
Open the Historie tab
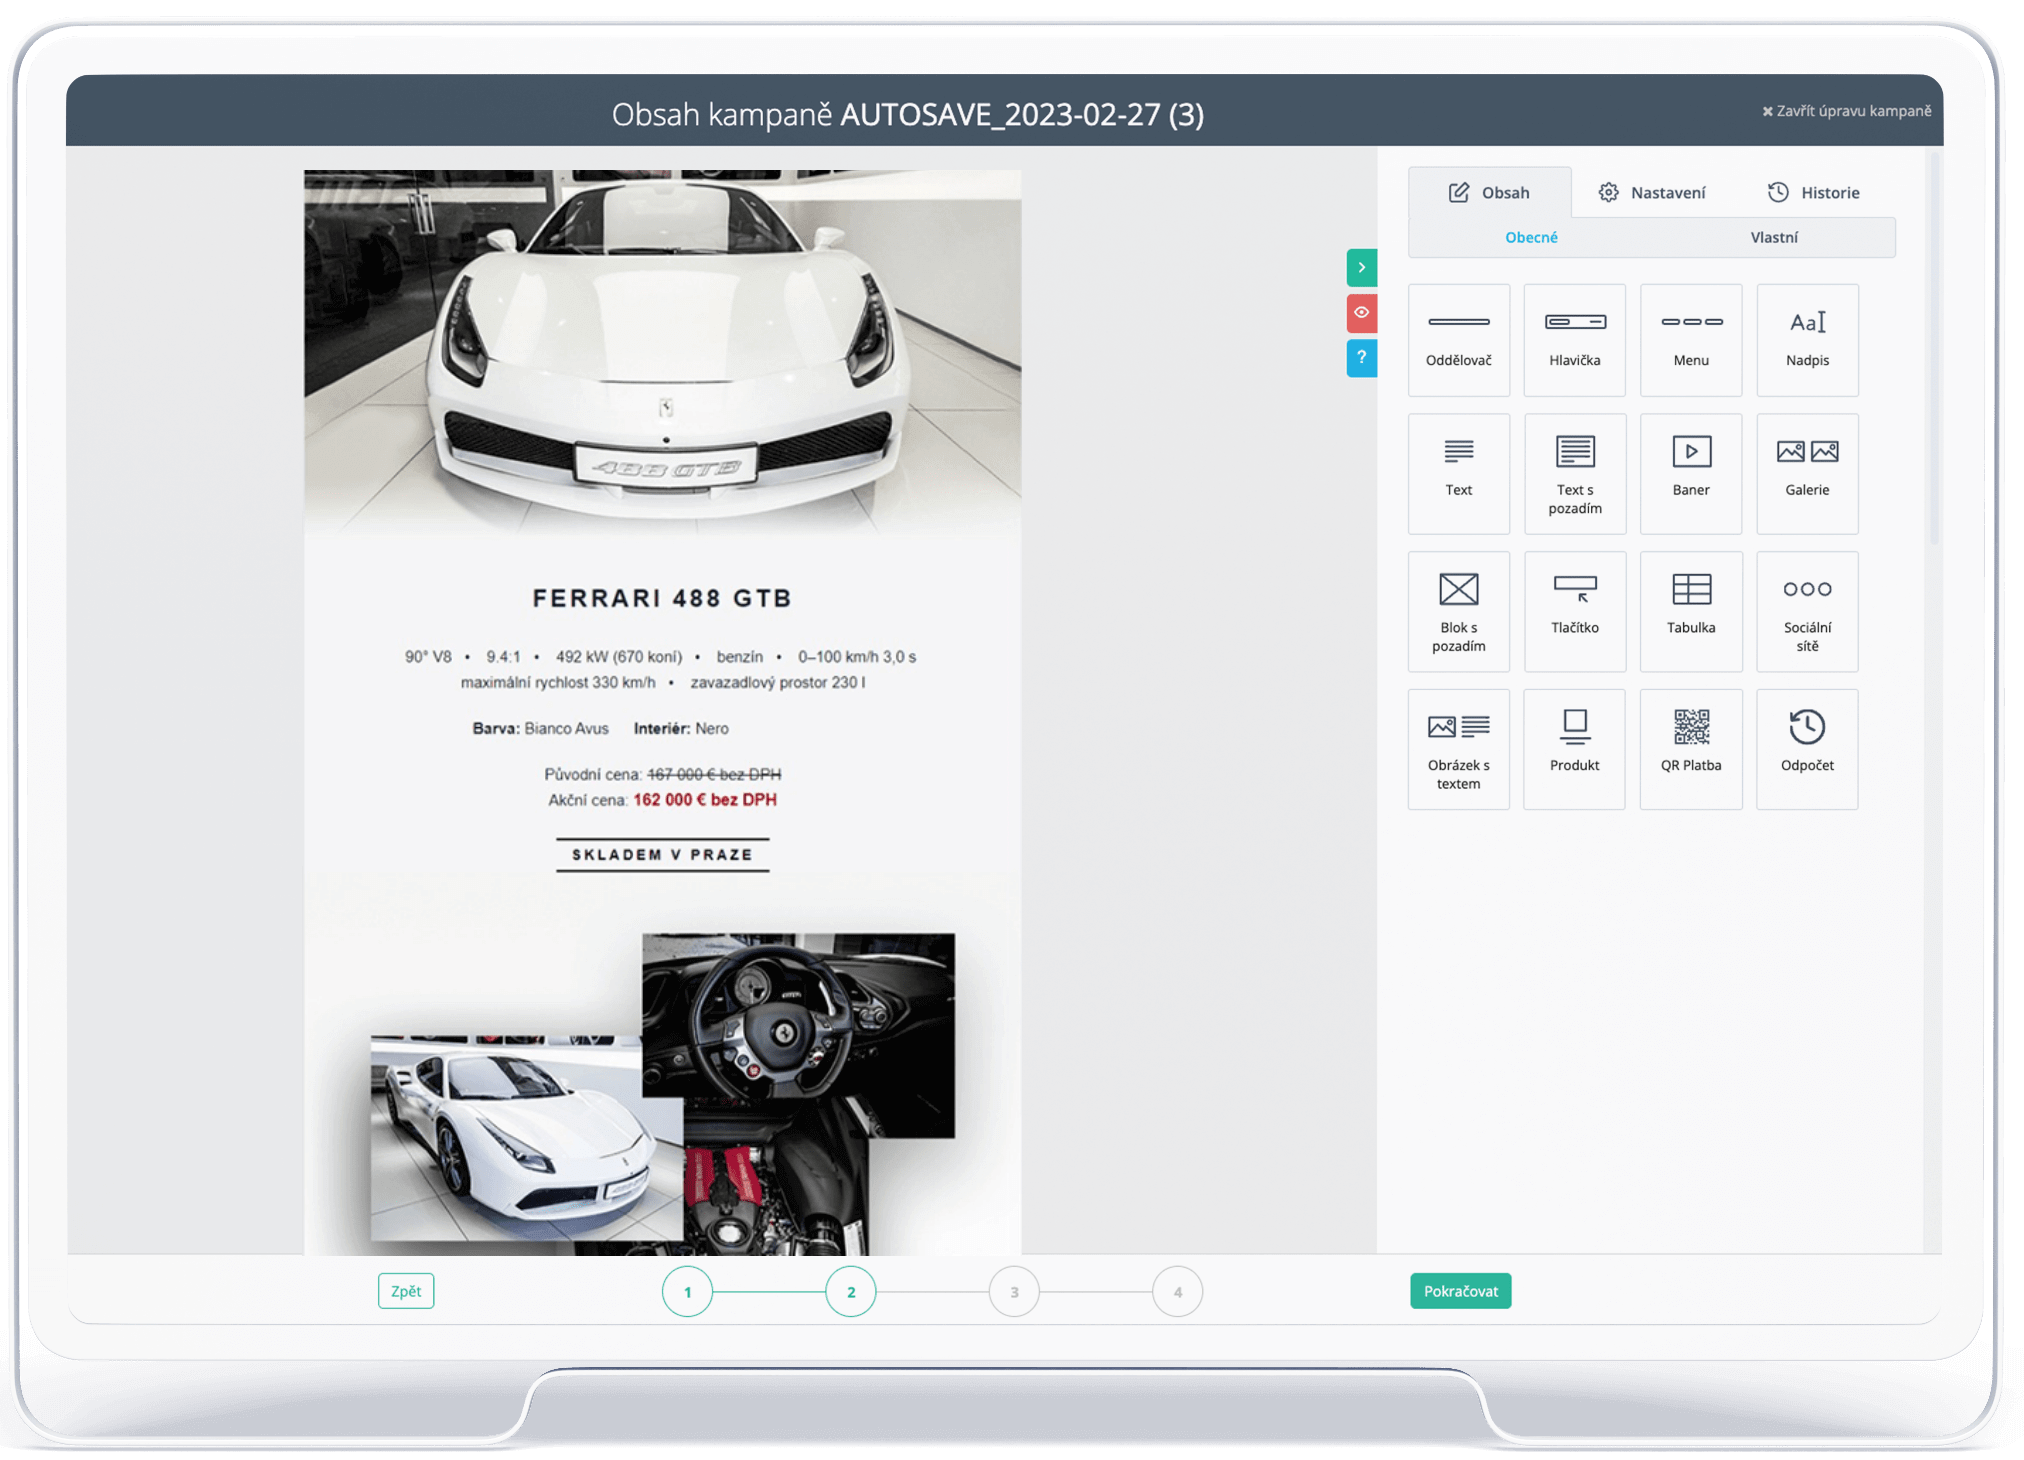point(1813,192)
